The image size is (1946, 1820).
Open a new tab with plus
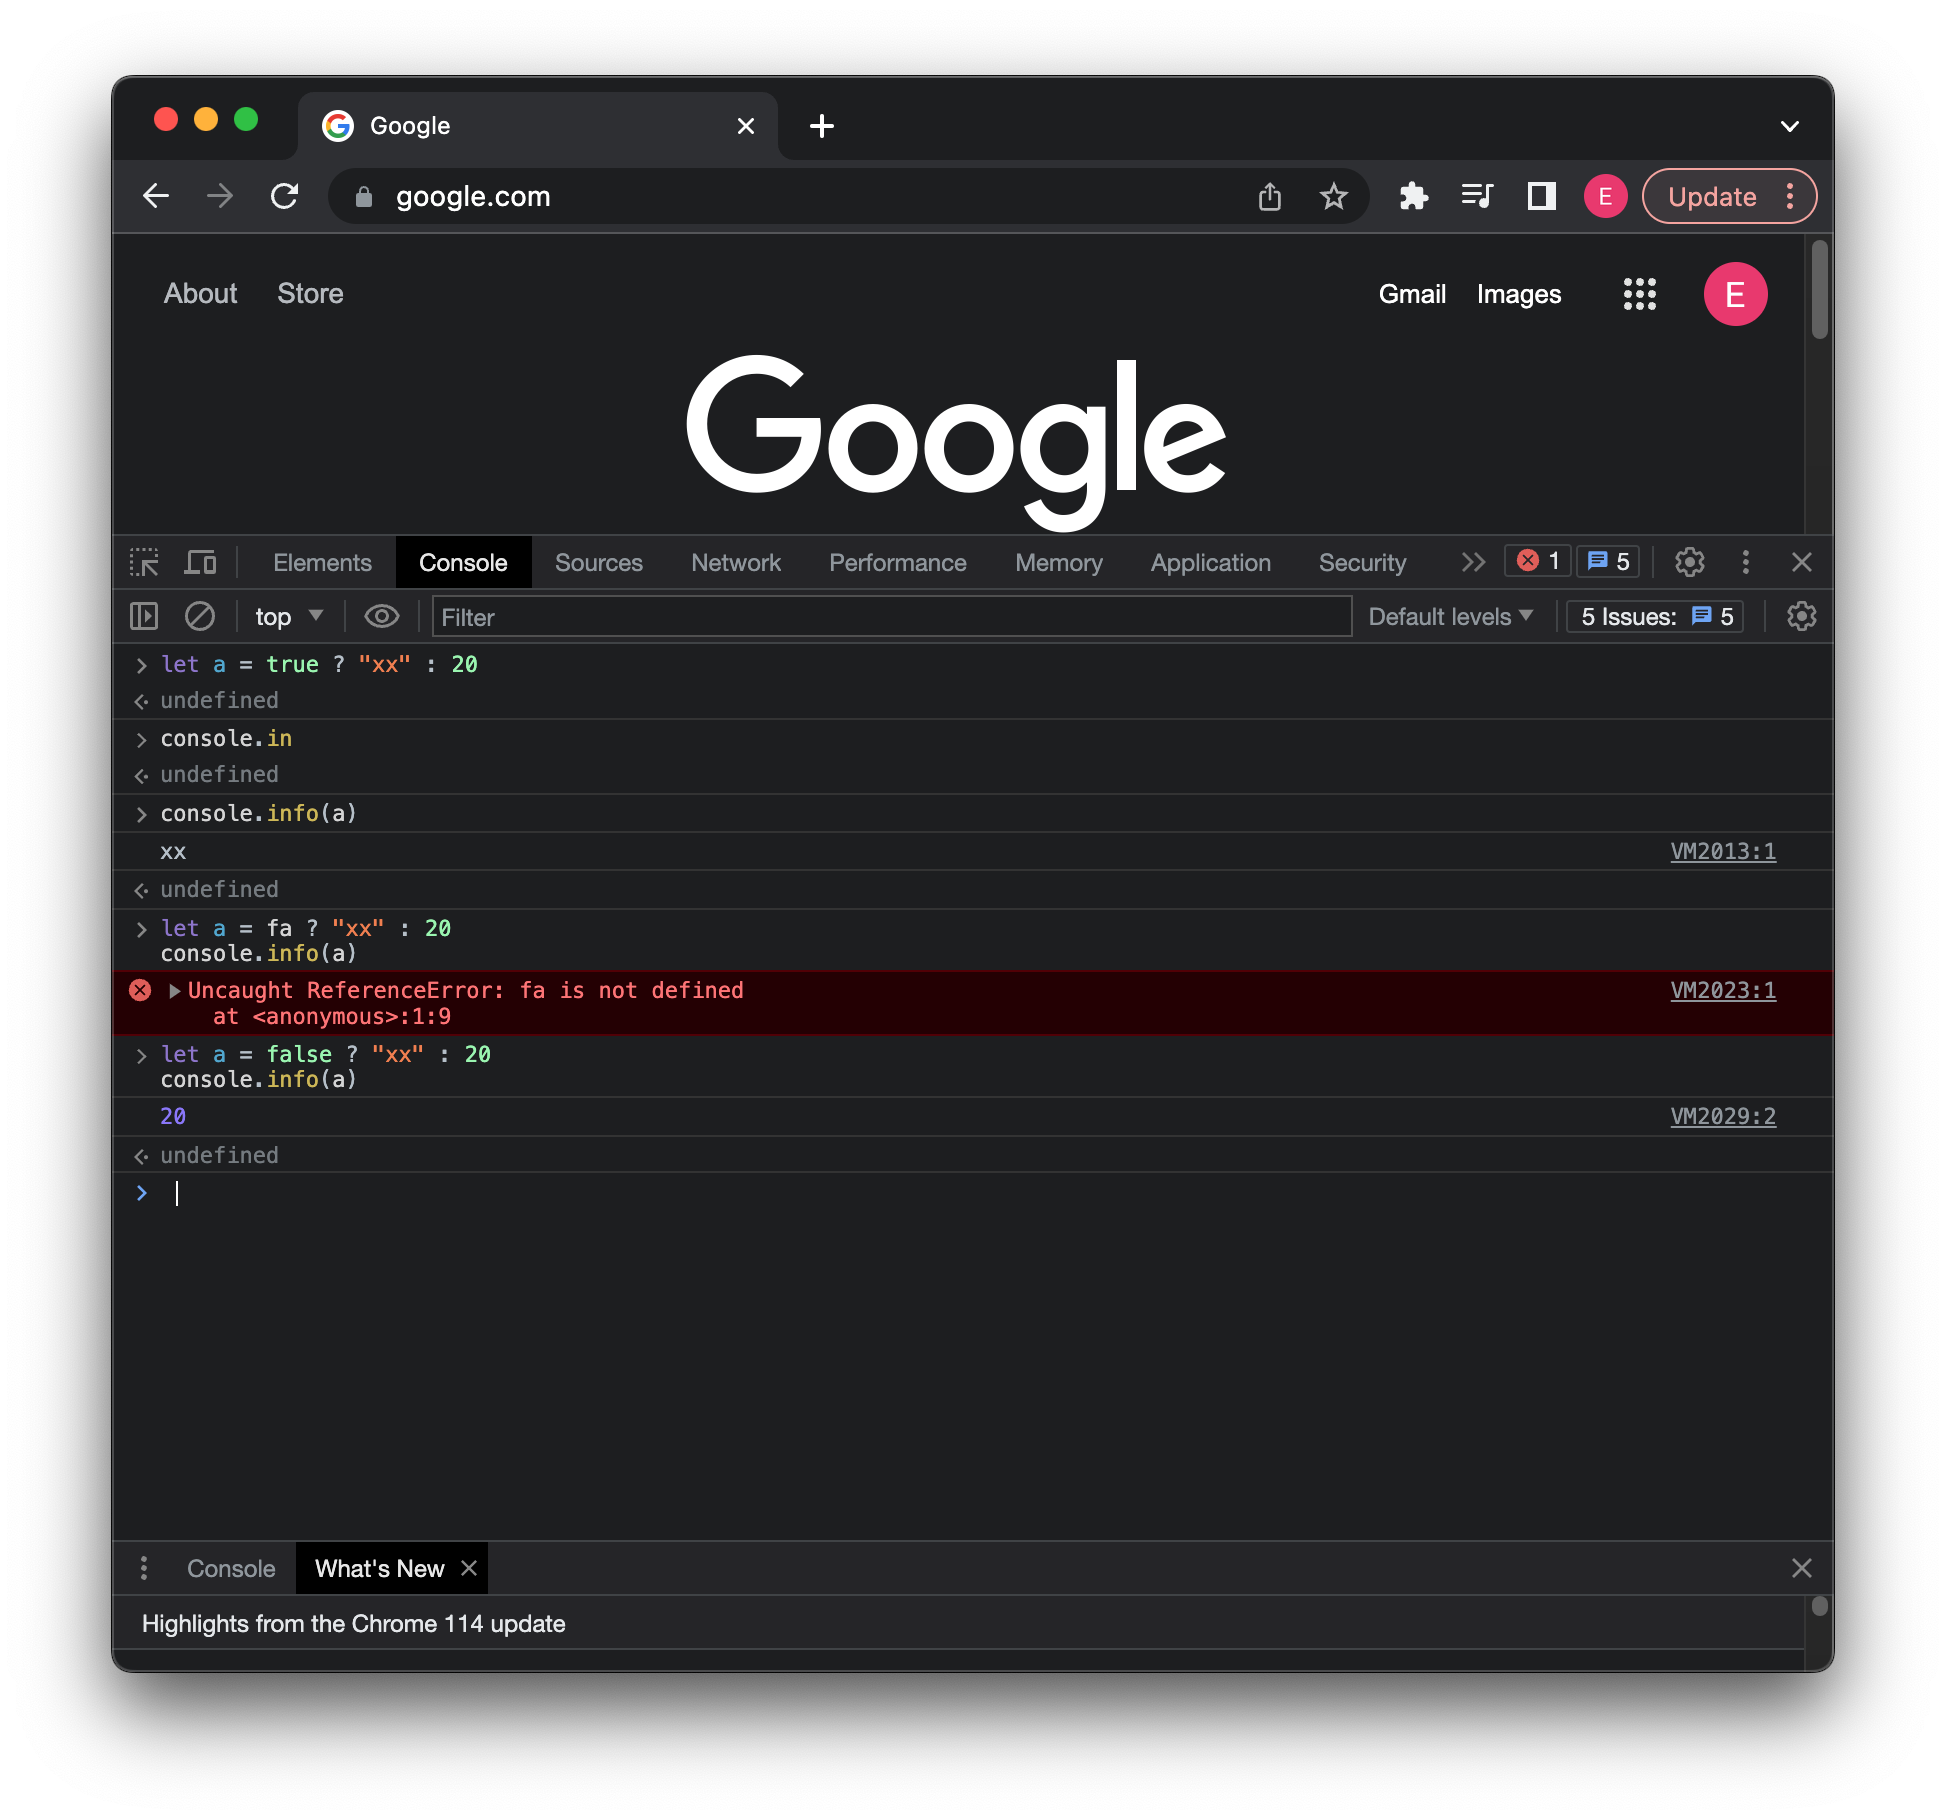(x=822, y=126)
